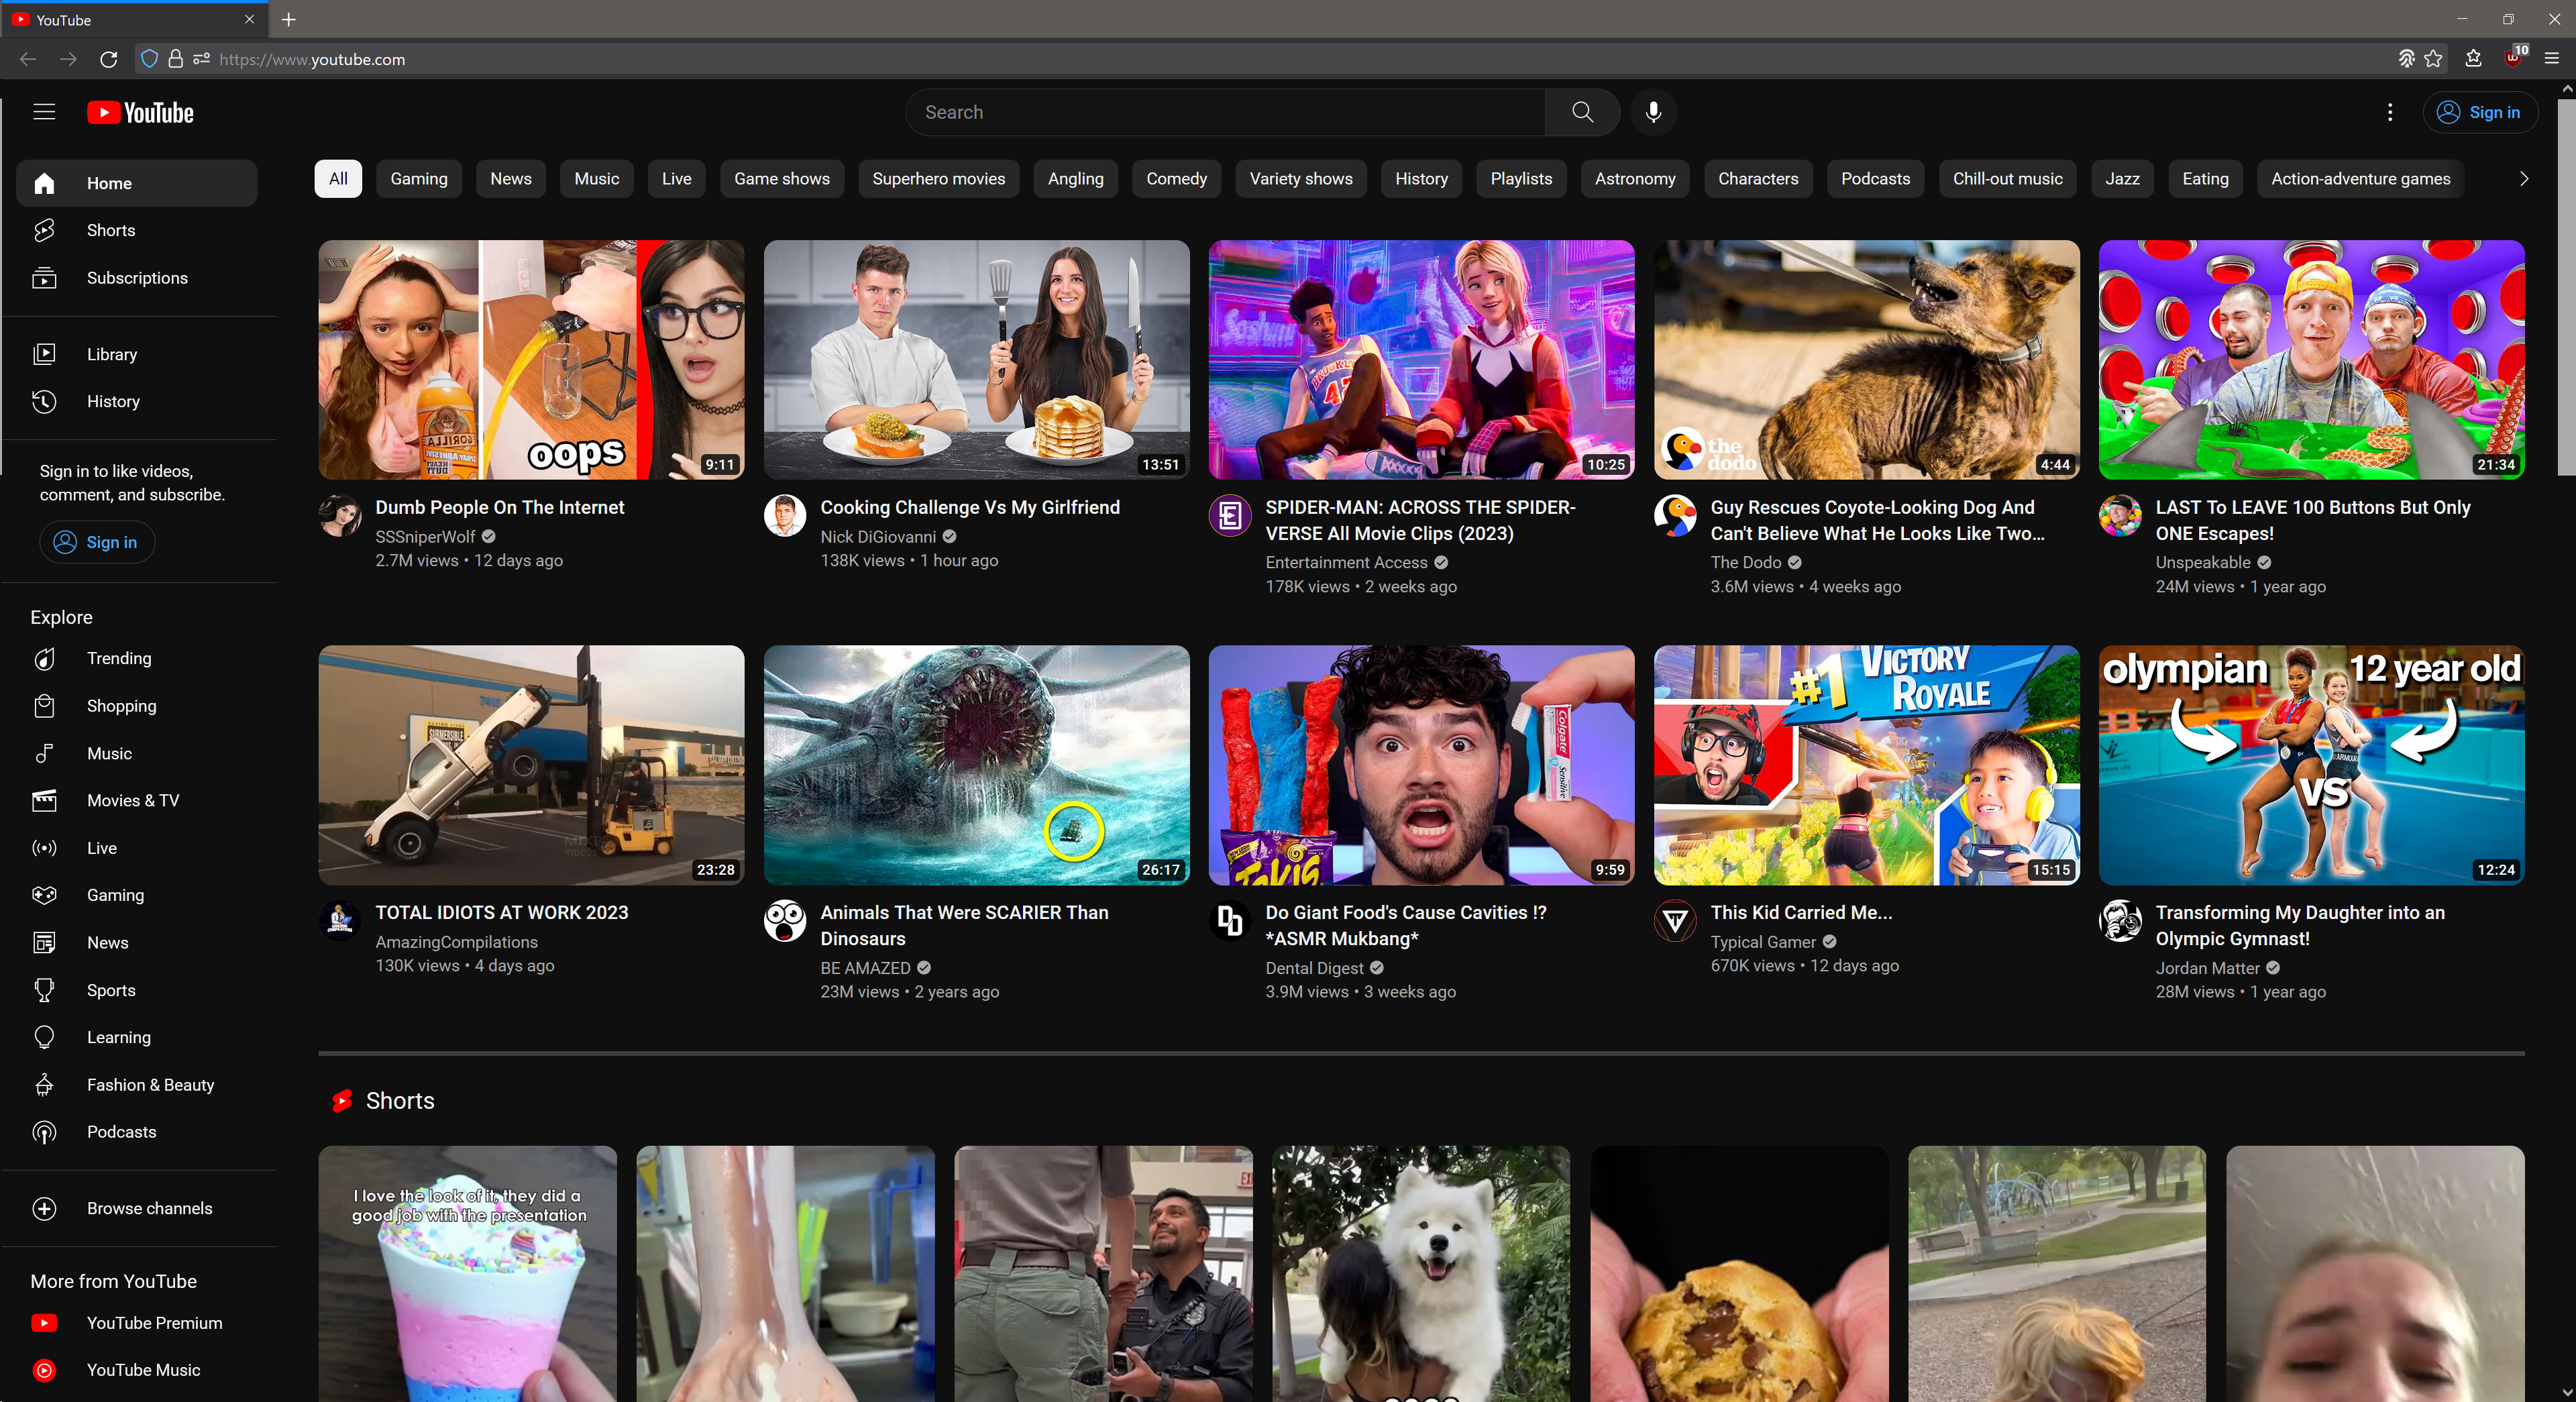Activate voice search microphone icon
The height and width of the screenshot is (1402, 2576).
pyautogui.click(x=1653, y=112)
